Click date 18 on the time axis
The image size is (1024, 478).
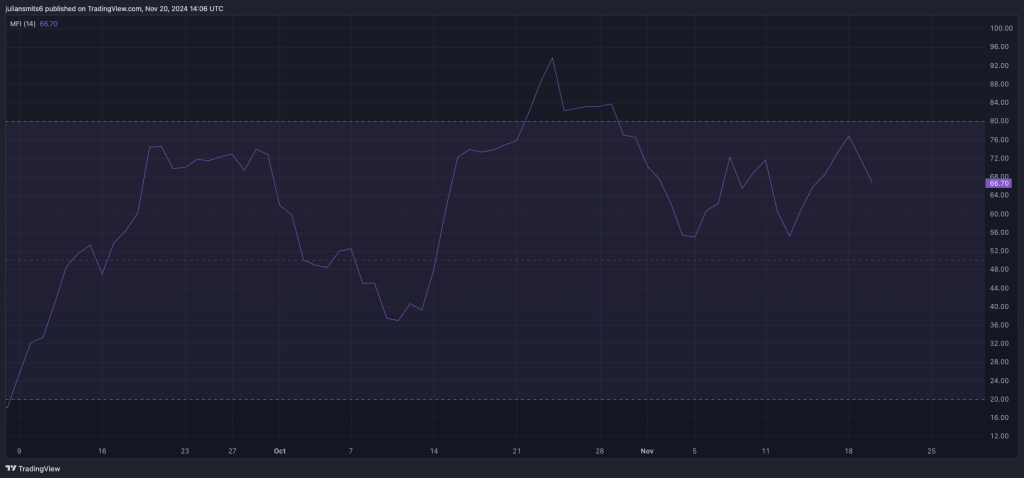coord(848,451)
